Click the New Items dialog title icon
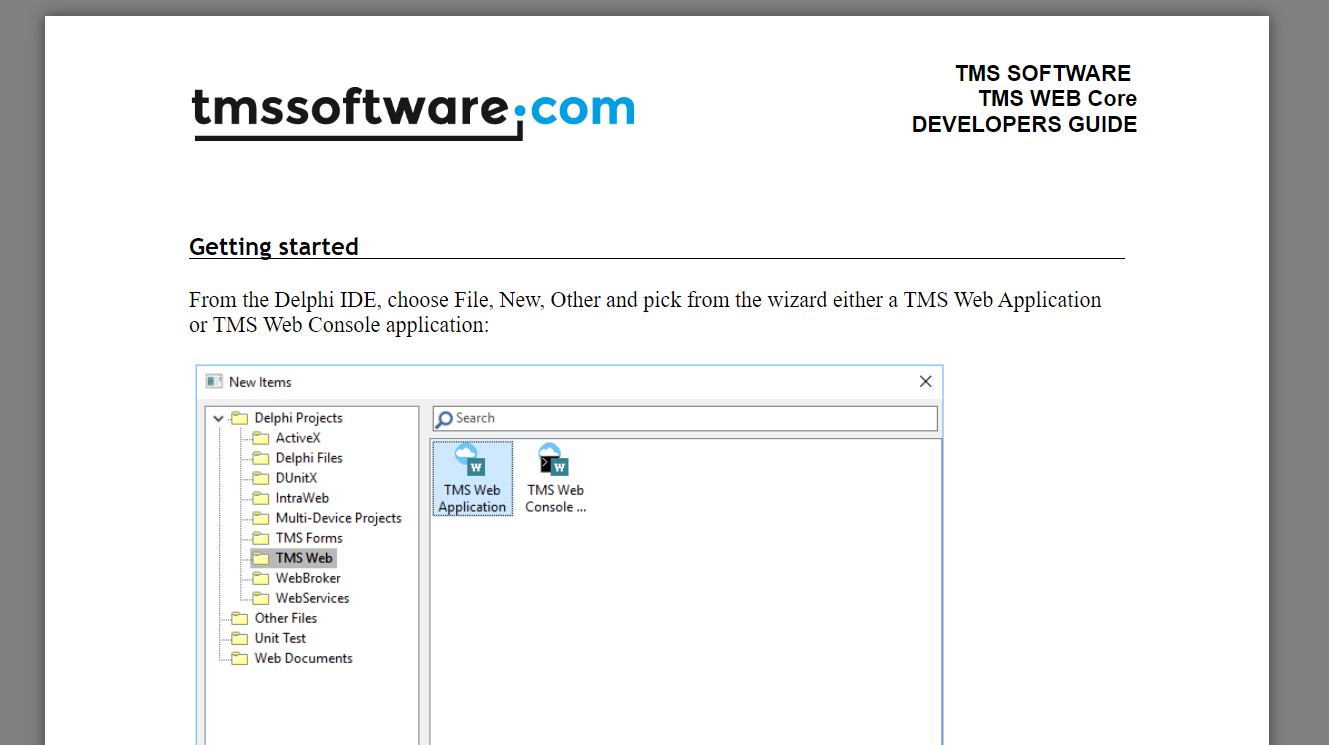1329x745 pixels. 214,382
